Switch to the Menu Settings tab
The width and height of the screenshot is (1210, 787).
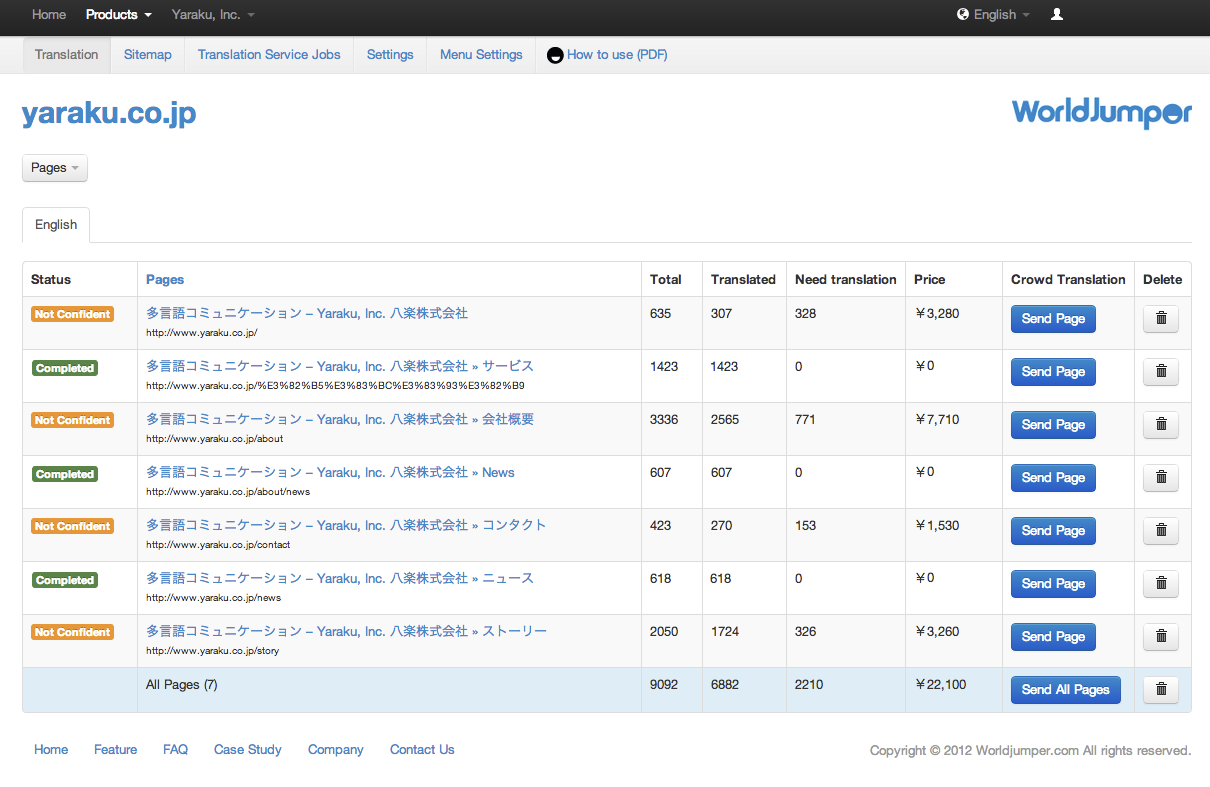[481, 55]
